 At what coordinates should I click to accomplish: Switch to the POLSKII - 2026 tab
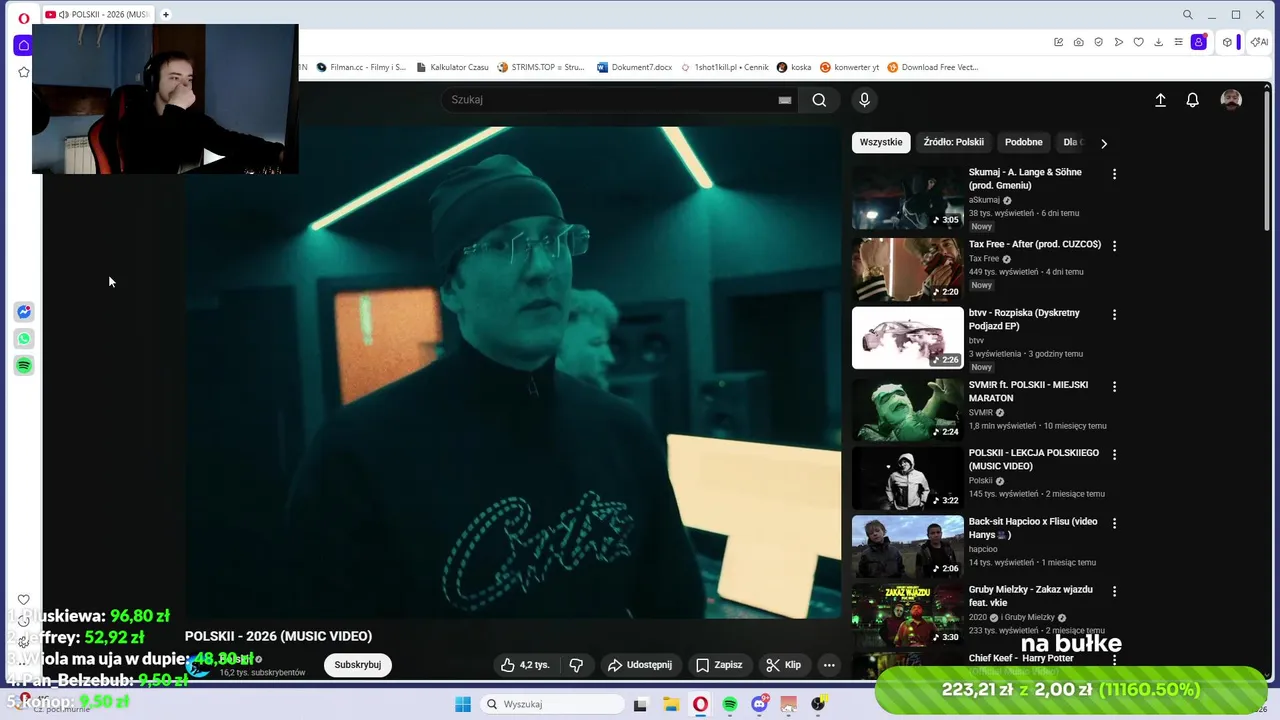tap(98, 14)
